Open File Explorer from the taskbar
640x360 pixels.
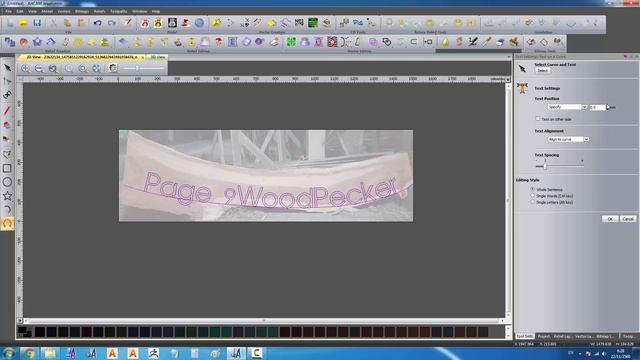pyautogui.click(x=50, y=353)
